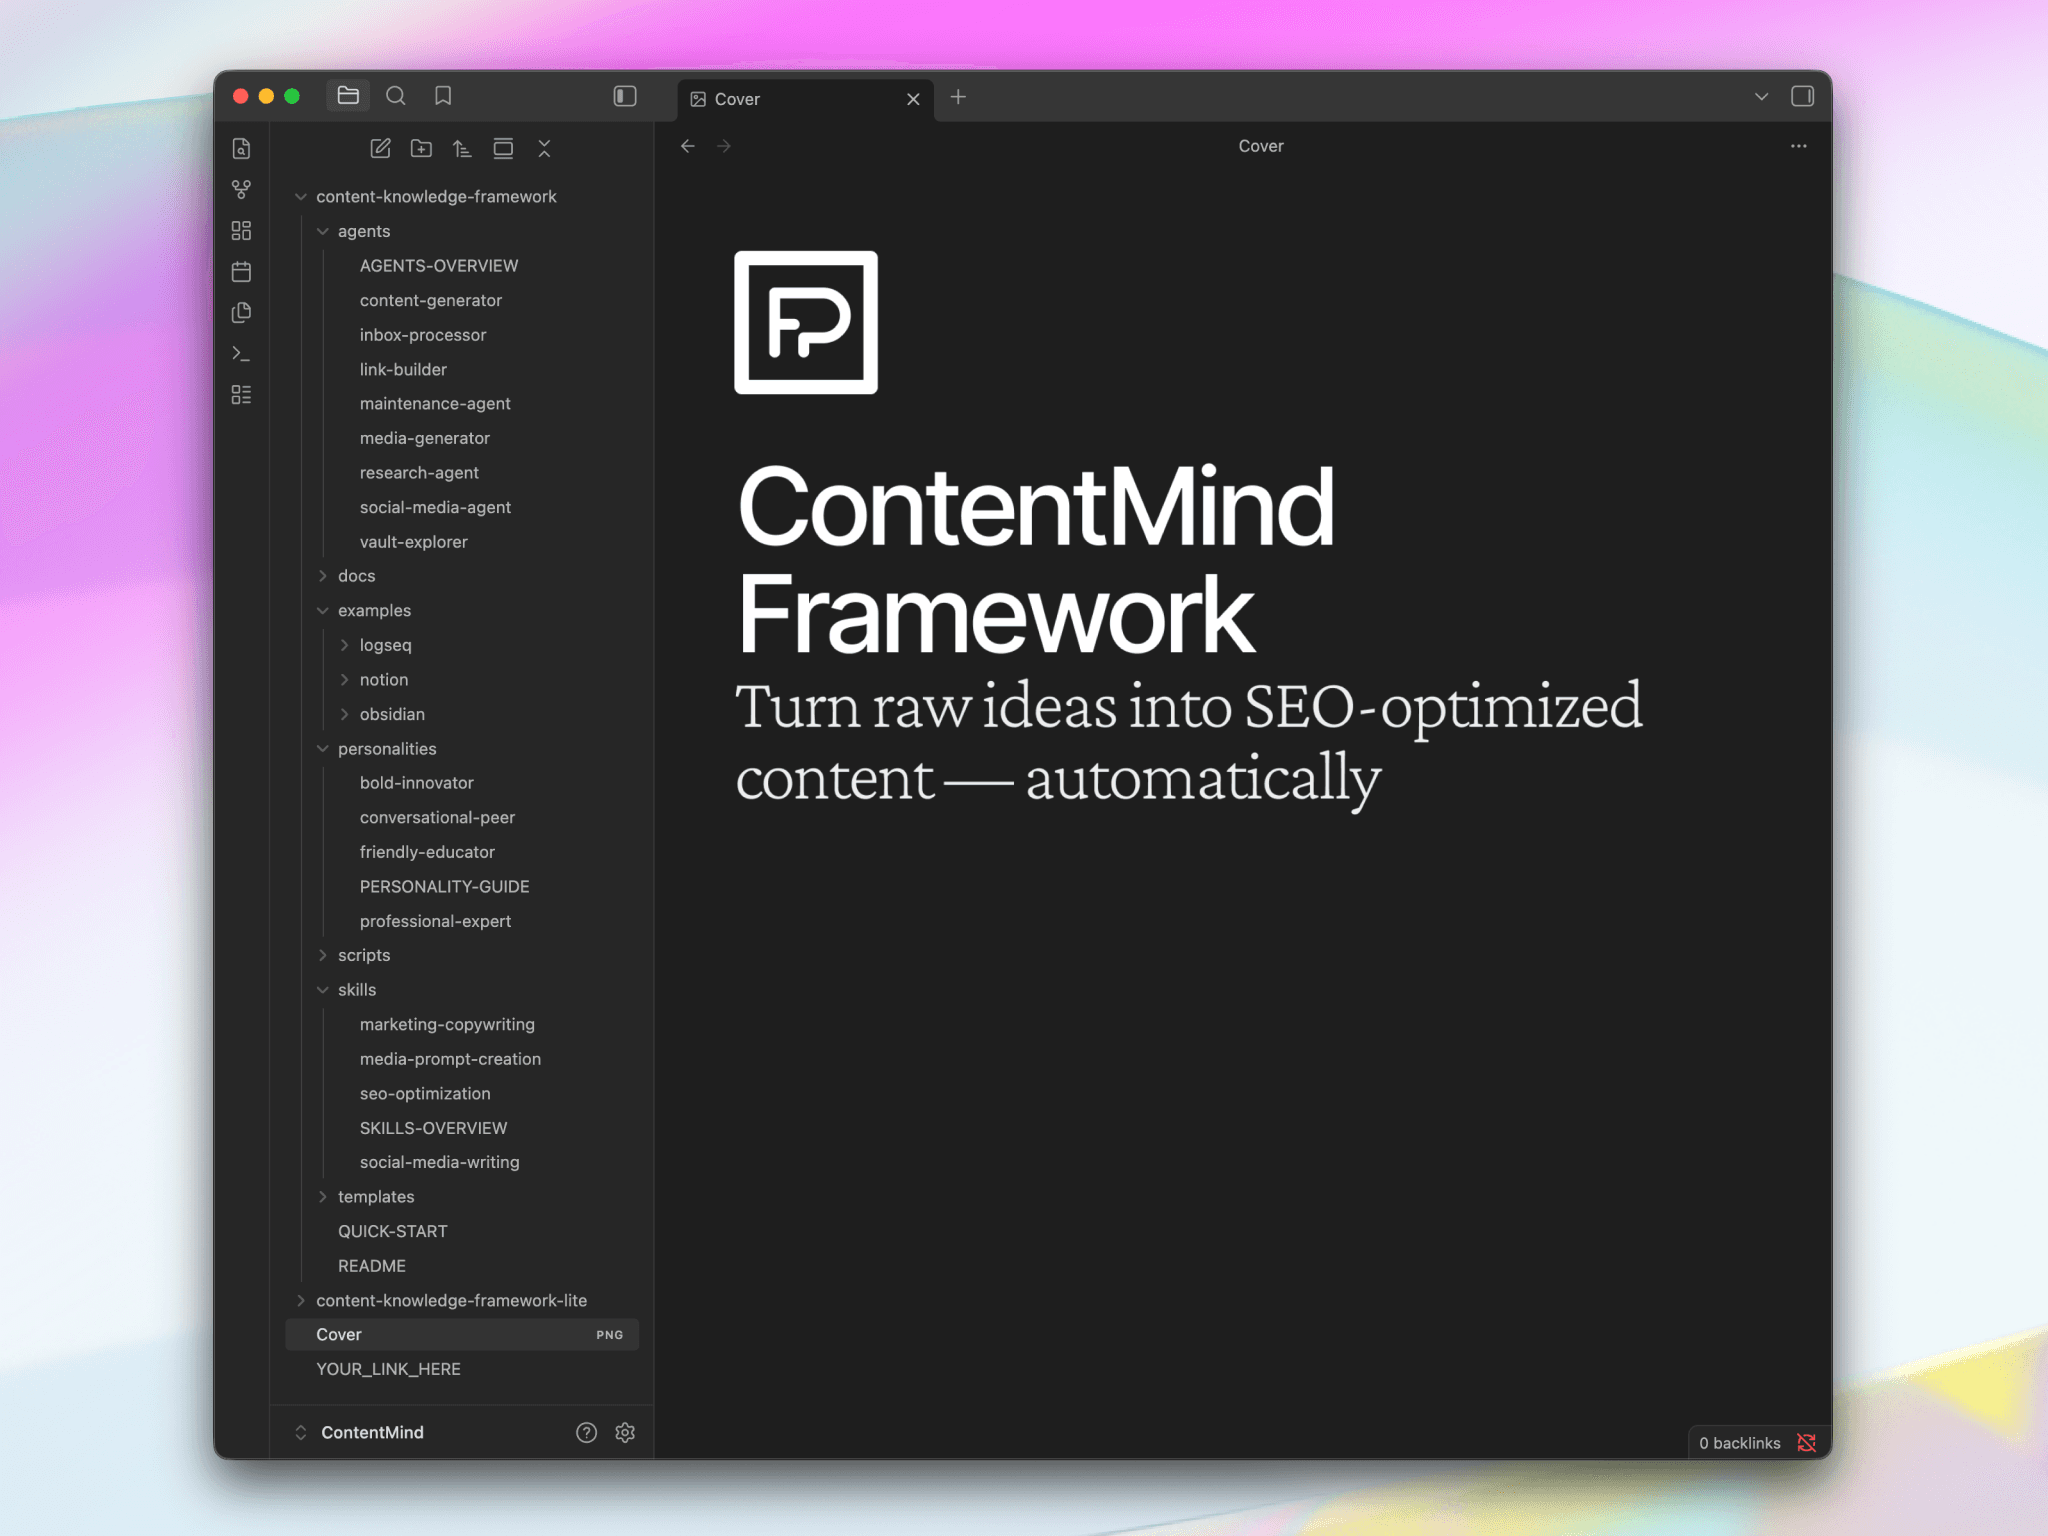Expand content-knowledge-framework-lite folder
The height and width of the screenshot is (1536, 2048).
(x=451, y=1300)
